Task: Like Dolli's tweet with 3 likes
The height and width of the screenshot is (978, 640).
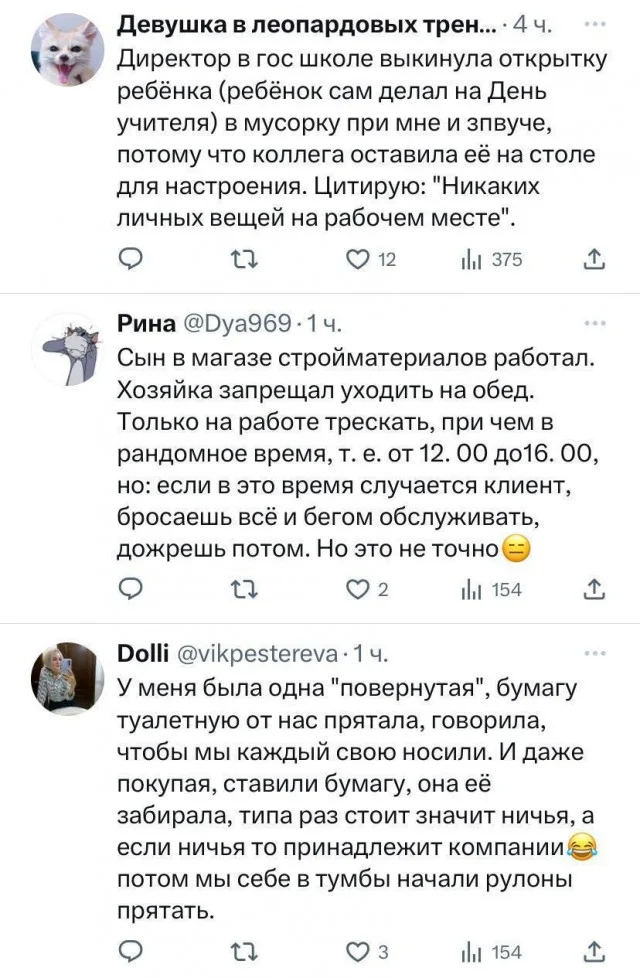Action: pyautogui.click(x=358, y=950)
